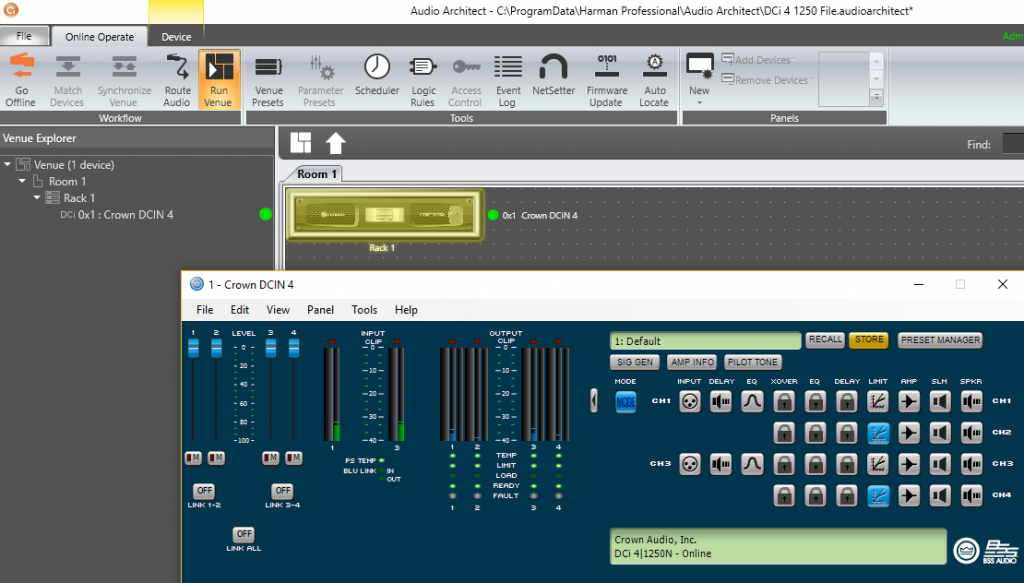Open CH4 SPKR block
Image resolution: width=1024 pixels, height=583 pixels.
[x=972, y=496]
